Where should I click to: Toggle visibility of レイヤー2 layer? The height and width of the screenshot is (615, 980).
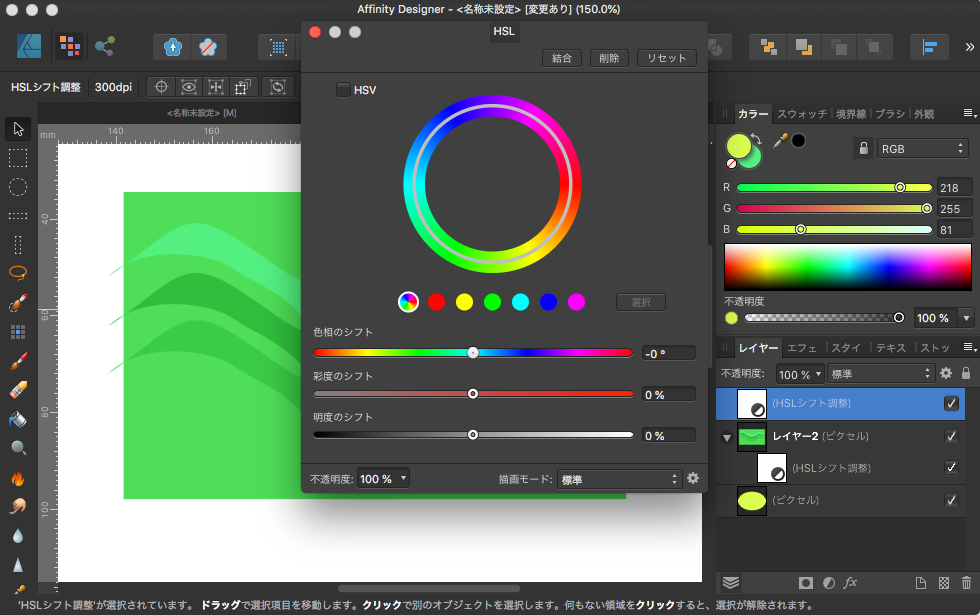(951, 436)
